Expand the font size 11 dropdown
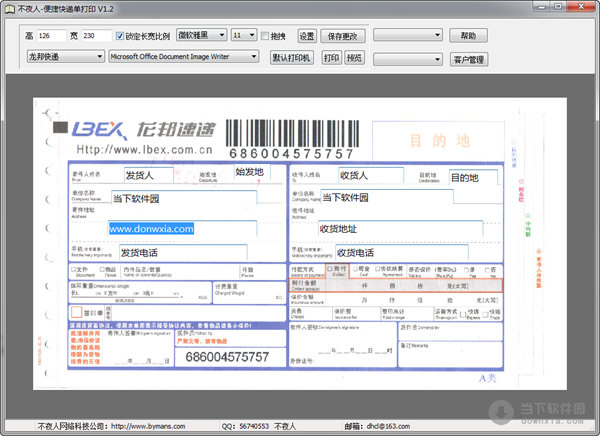This screenshot has height=436, width=600. [243, 35]
